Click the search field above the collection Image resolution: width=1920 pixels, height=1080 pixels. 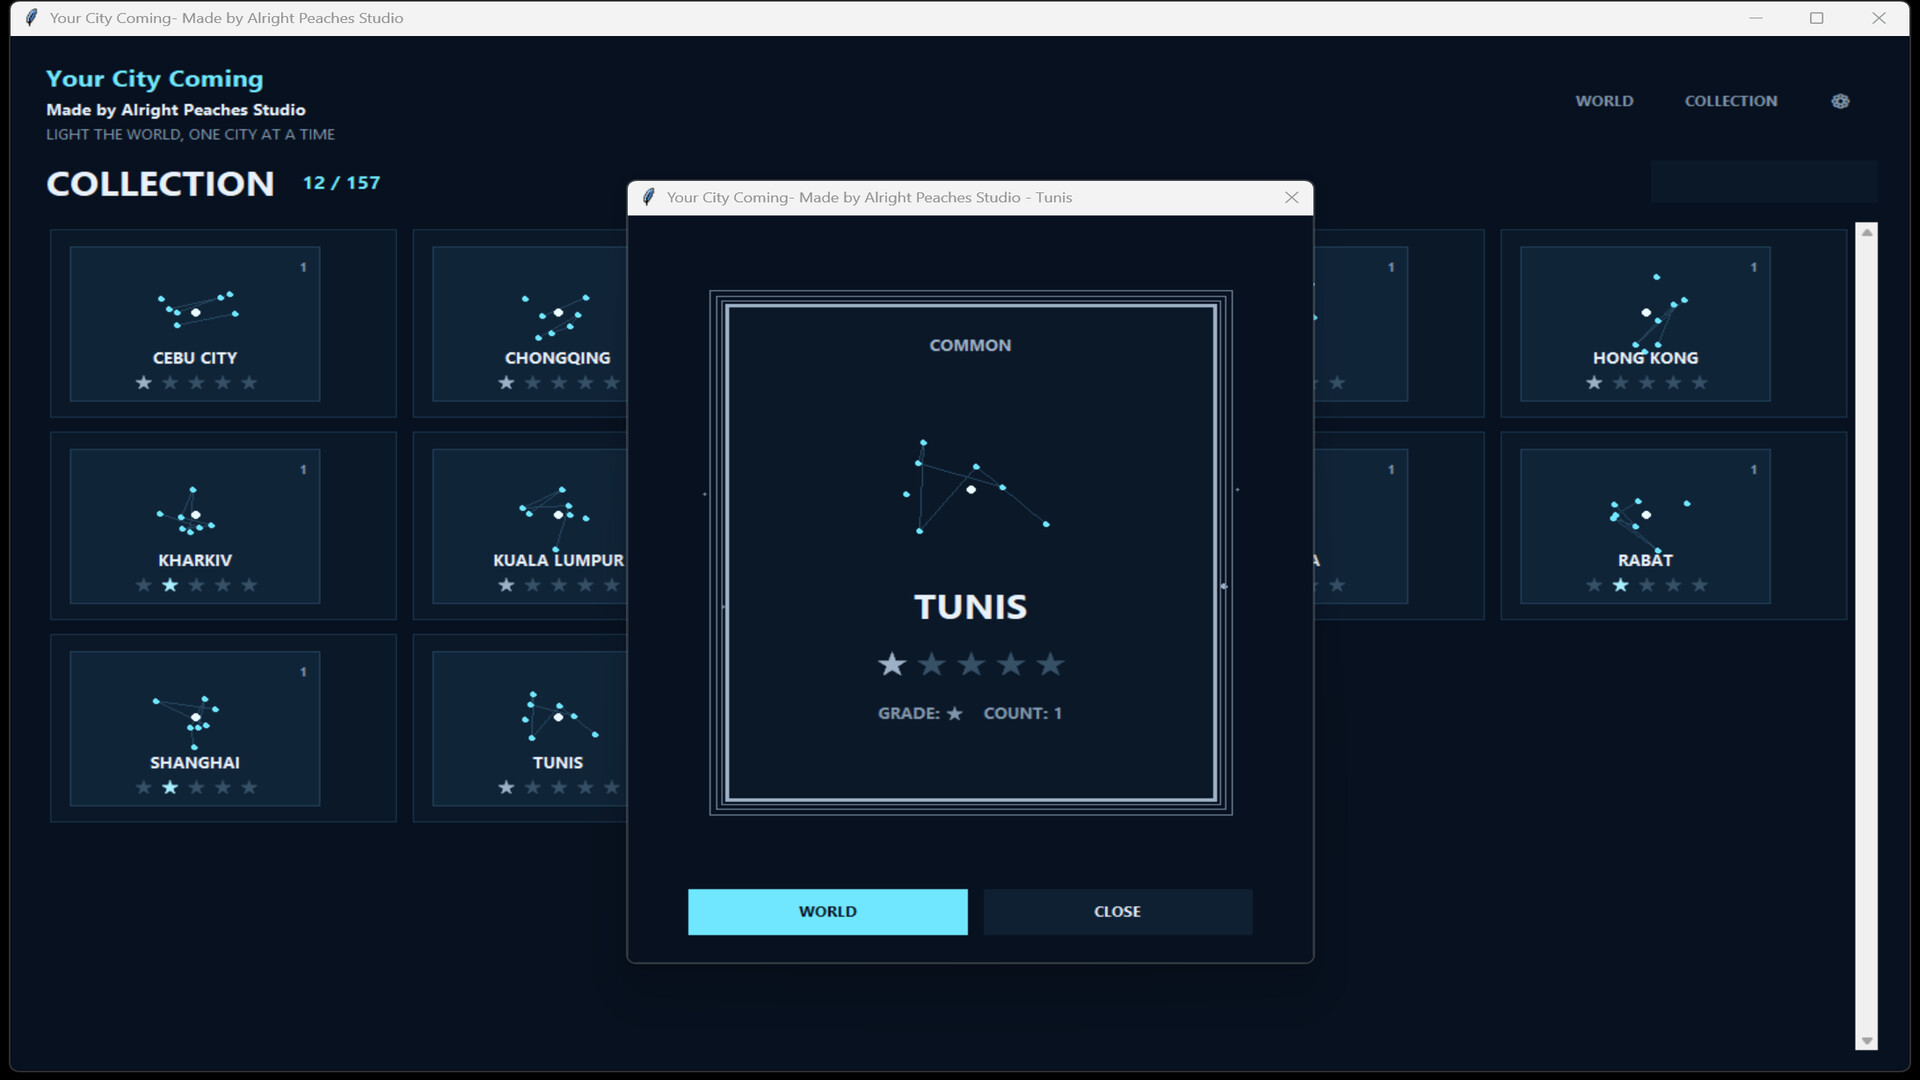[1764, 181]
